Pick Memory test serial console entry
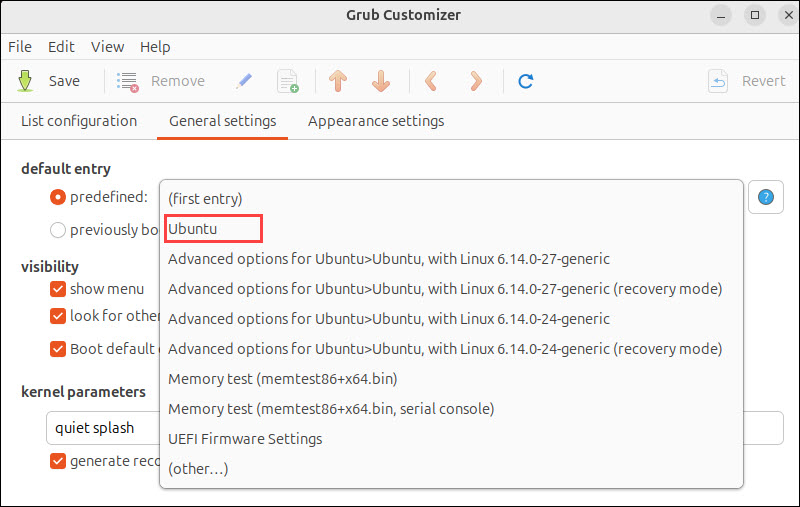Screen dimensions: 800x507 [x=452, y=409]
